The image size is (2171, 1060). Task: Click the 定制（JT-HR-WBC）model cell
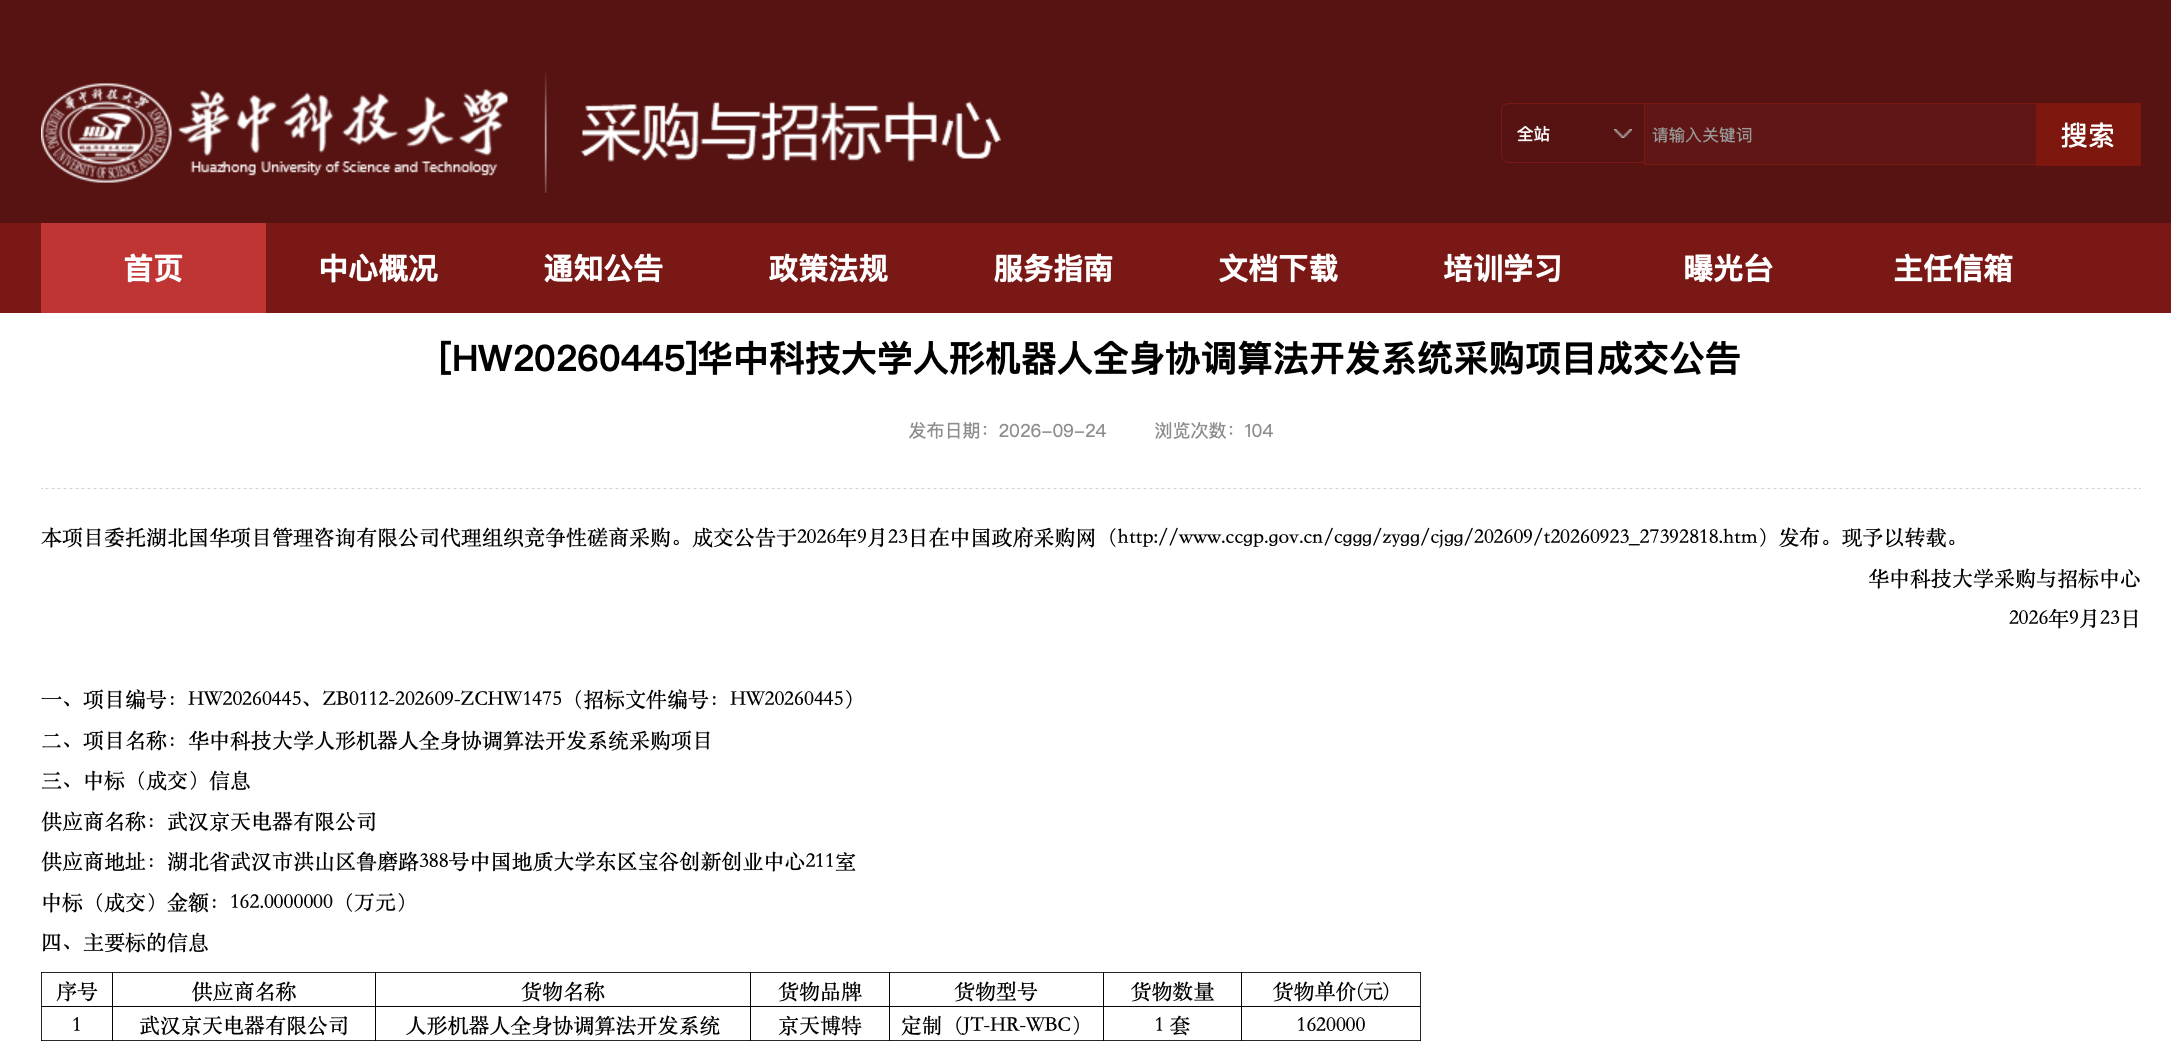point(996,1025)
